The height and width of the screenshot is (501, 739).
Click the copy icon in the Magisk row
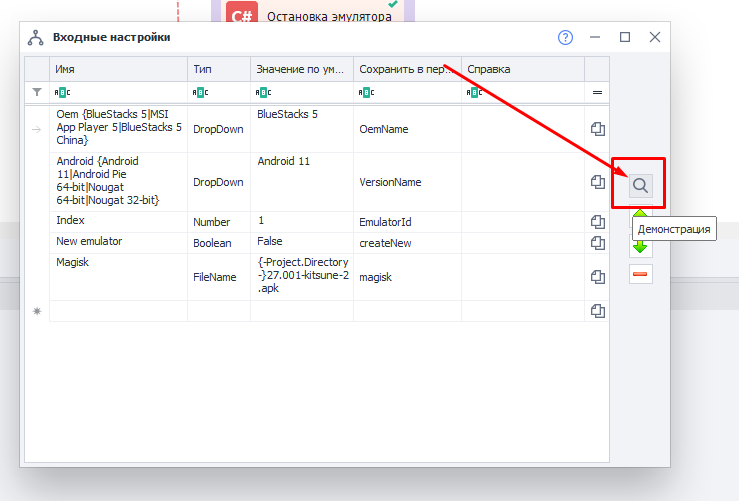[x=598, y=277]
